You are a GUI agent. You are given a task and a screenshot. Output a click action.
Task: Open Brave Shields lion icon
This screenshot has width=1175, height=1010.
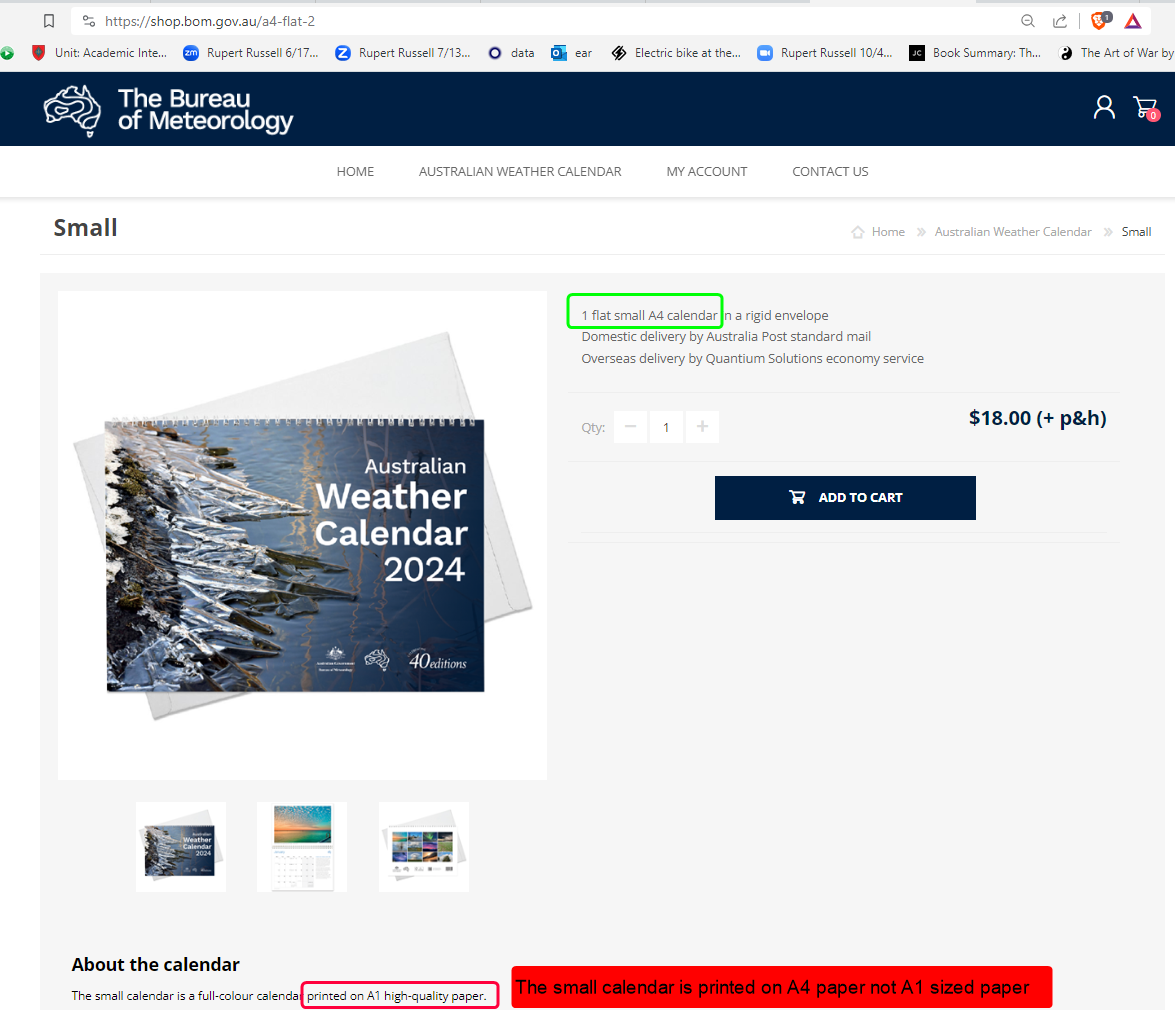coord(1100,20)
